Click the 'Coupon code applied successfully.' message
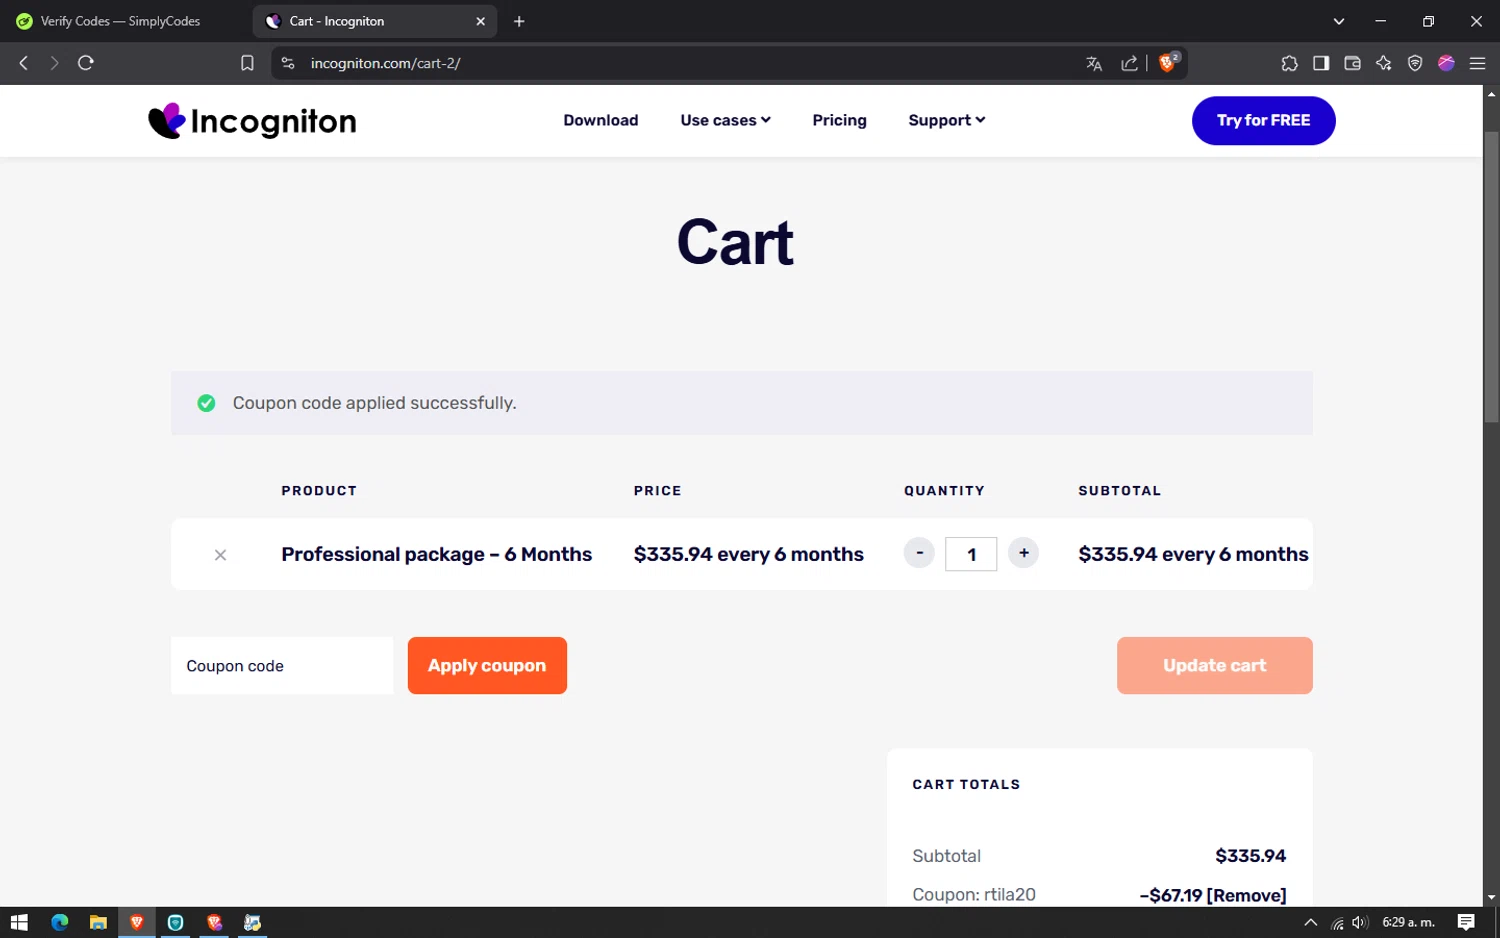The height and width of the screenshot is (938, 1500). pyautogui.click(x=374, y=403)
